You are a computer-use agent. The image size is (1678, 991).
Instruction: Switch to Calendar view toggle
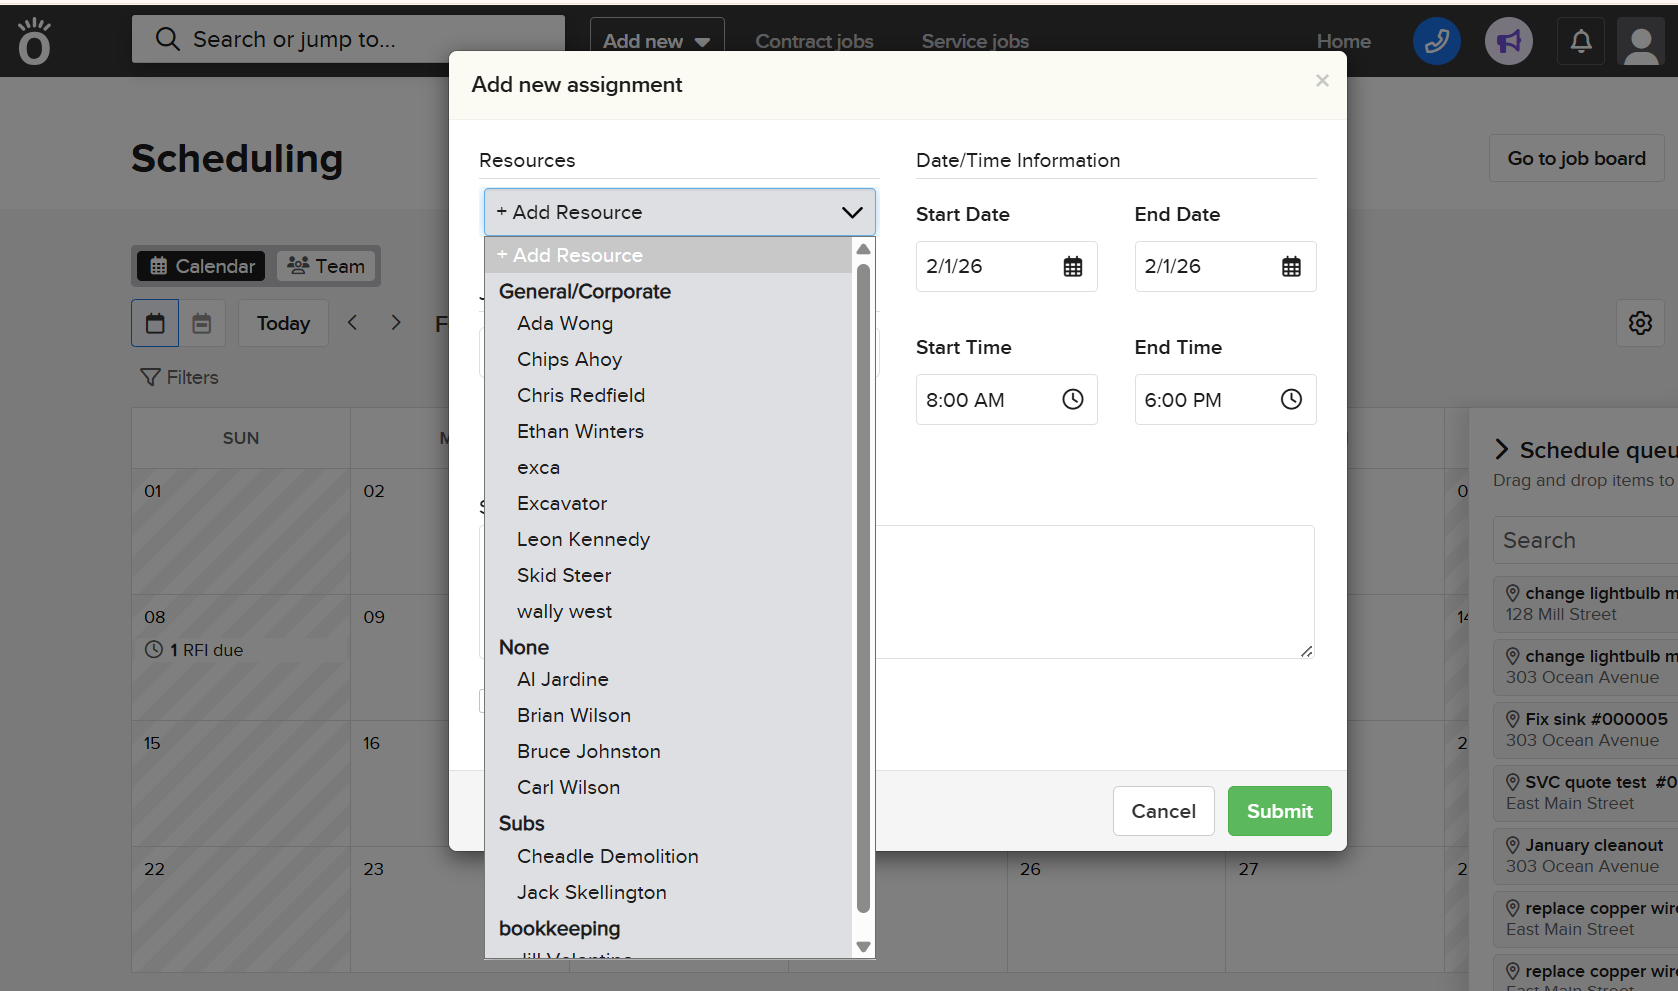pos(201,266)
